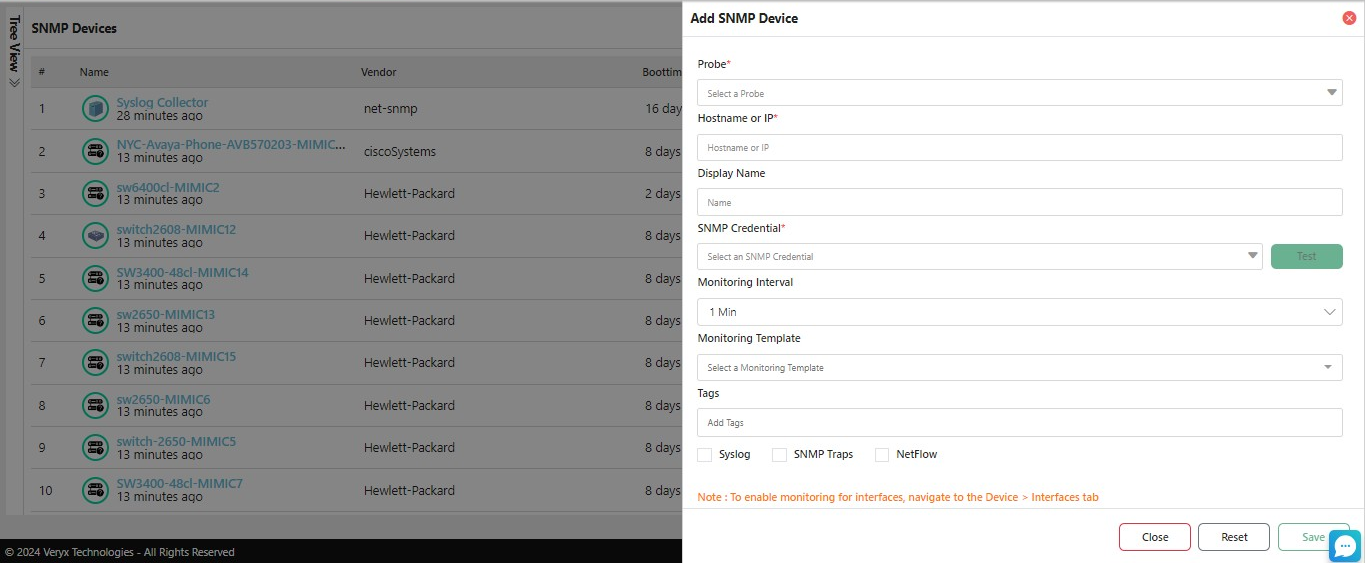Click the Test credential button
The image size is (1365, 563).
click(1306, 256)
